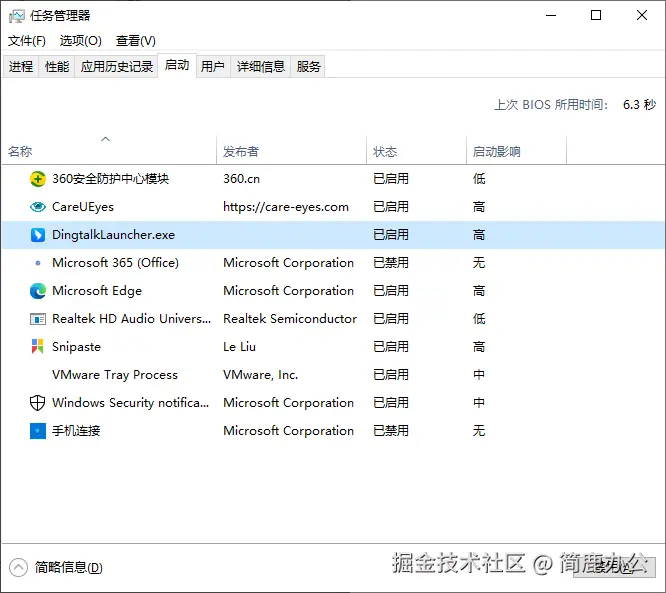Select Microsoft 365 (Office) entry name
The image size is (666, 593).
(116, 263)
